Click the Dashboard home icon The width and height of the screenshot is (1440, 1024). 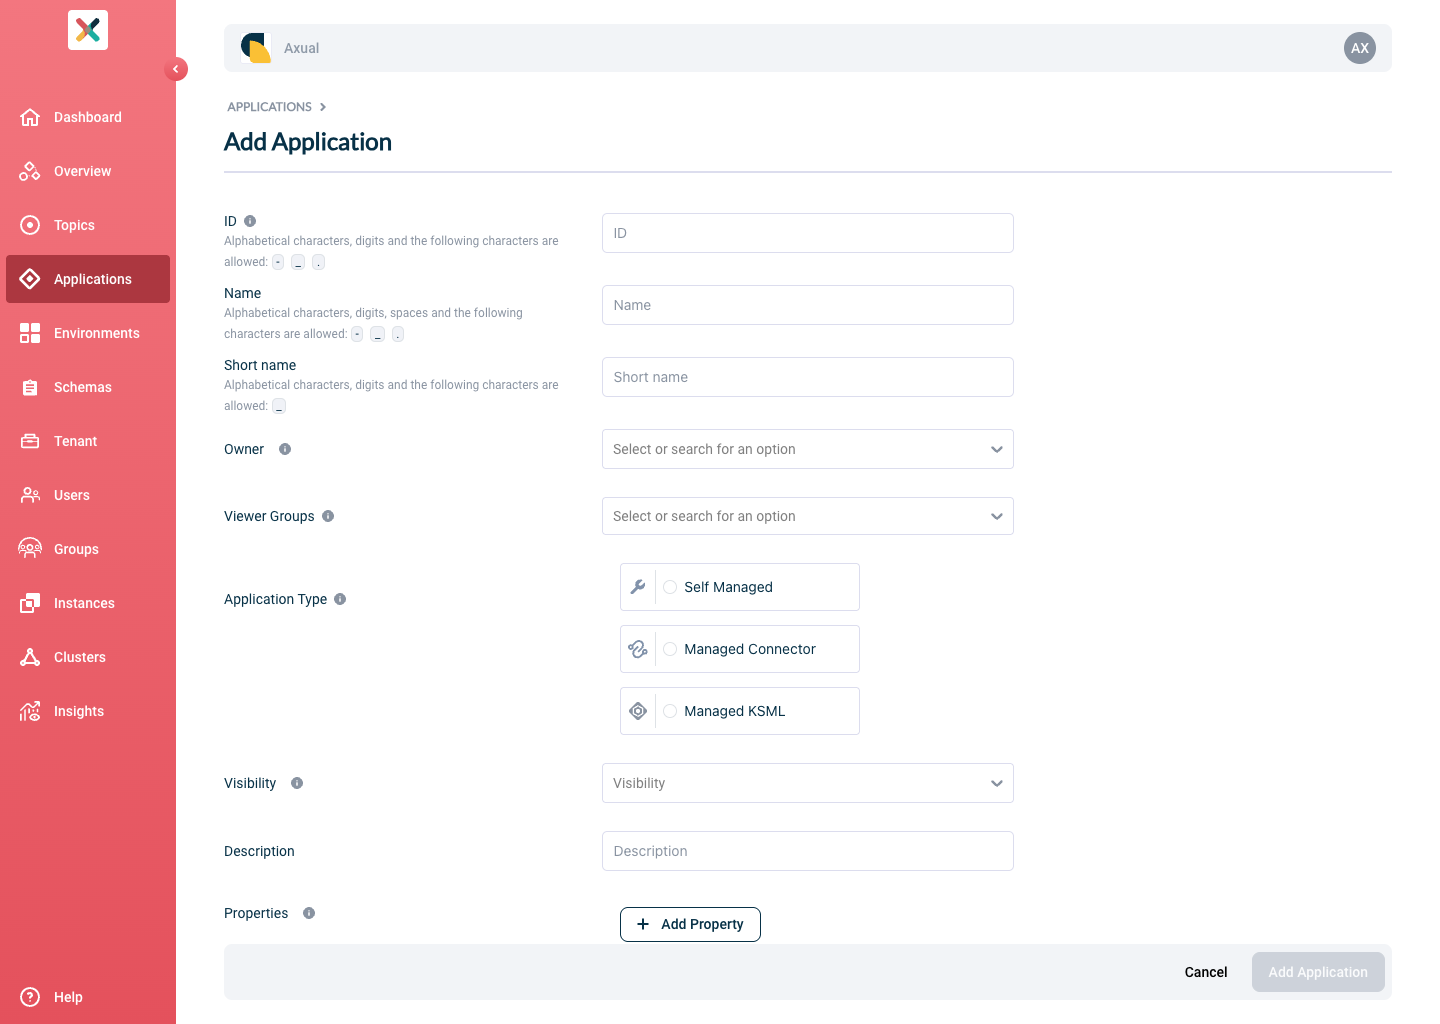pyautogui.click(x=30, y=117)
